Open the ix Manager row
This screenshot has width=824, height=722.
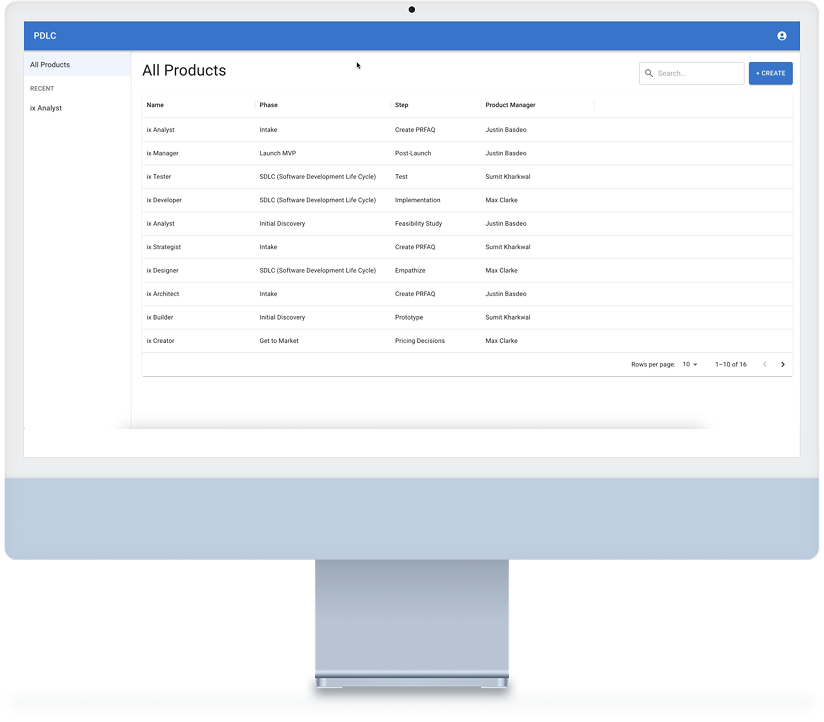(467, 153)
